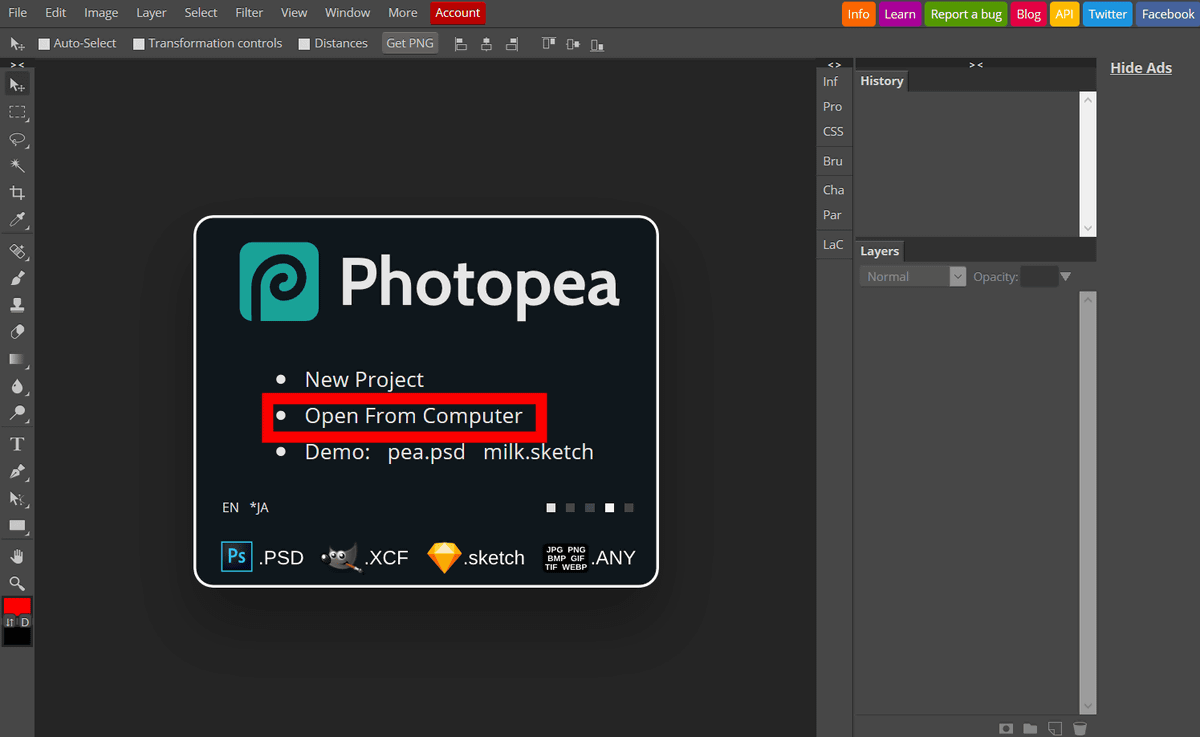Select the Eraser tool

coord(17,332)
